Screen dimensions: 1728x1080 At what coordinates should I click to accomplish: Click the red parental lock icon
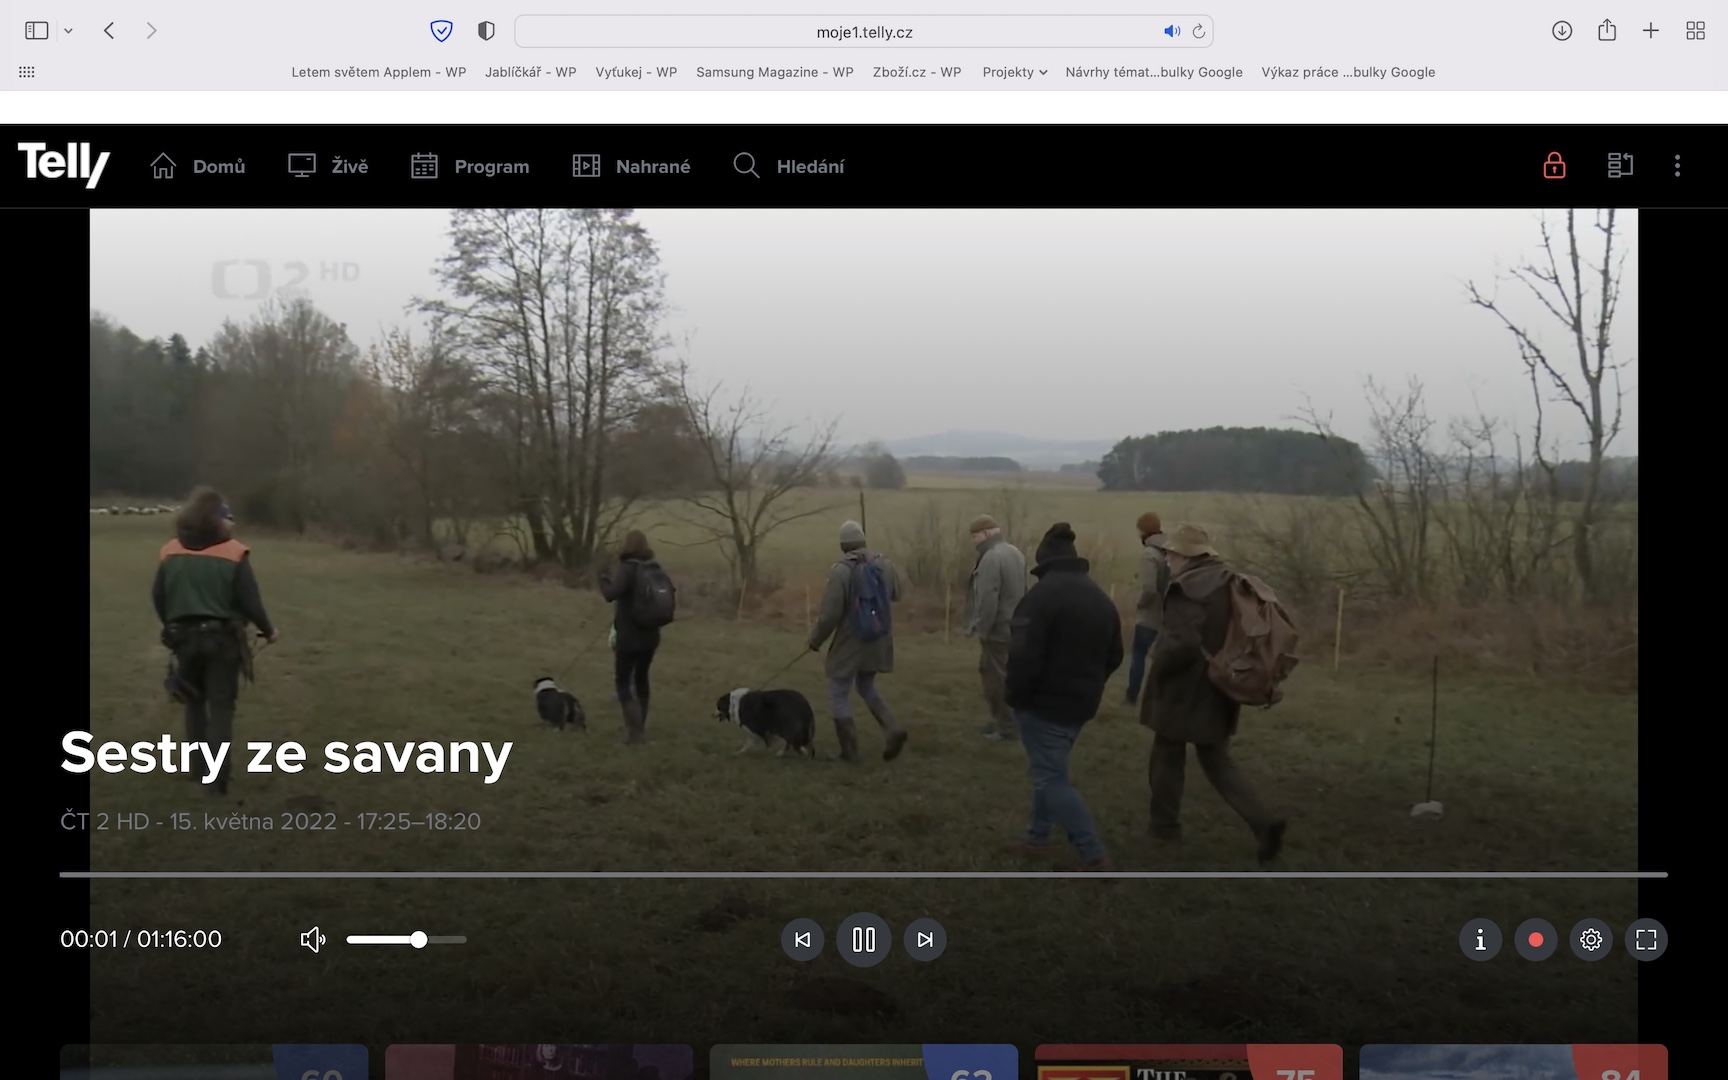(x=1554, y=165)
